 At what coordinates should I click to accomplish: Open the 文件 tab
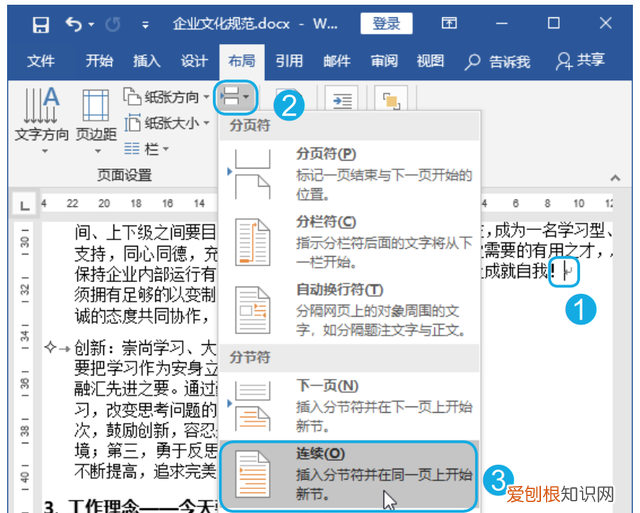41,61
